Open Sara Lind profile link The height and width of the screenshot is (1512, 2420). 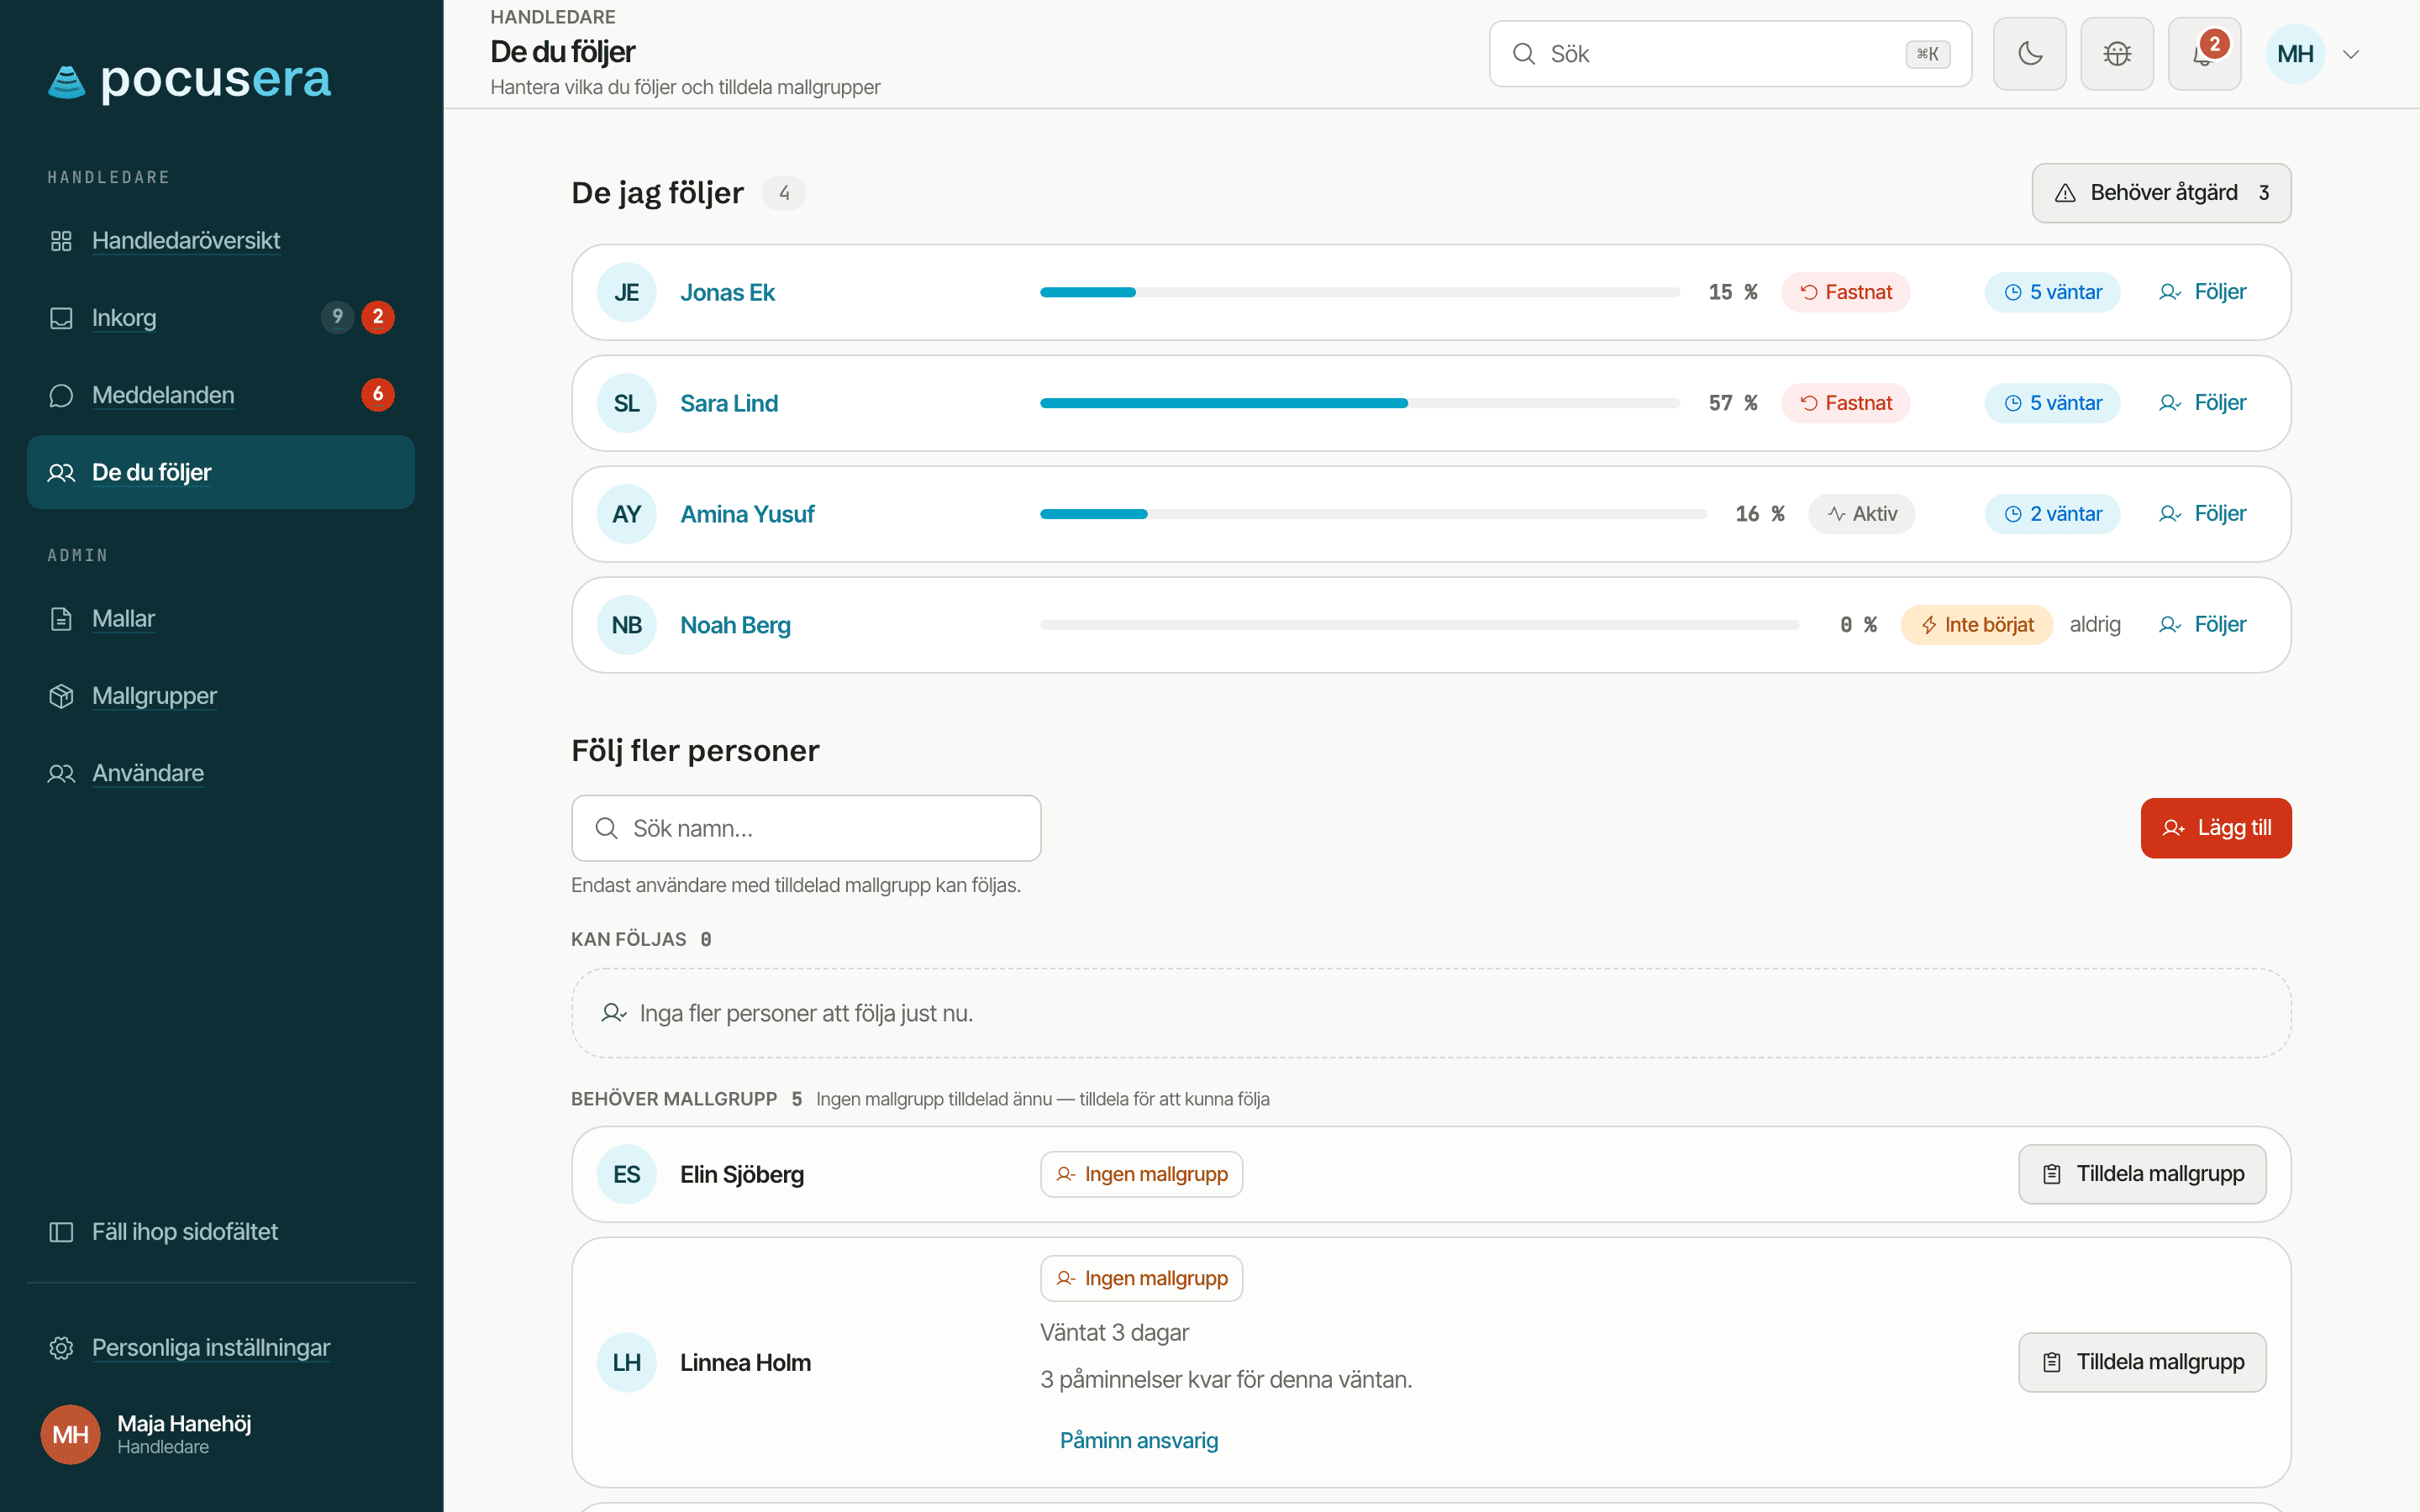click(729, 403)
